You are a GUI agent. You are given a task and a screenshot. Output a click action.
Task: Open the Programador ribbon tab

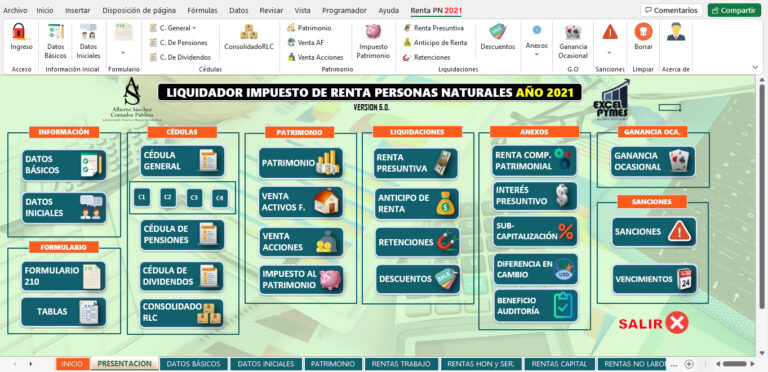344,10
